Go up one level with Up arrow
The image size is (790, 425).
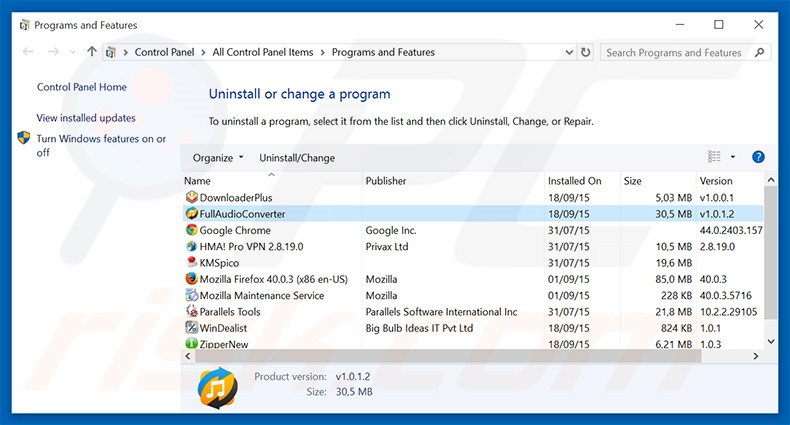coord(91,51)
